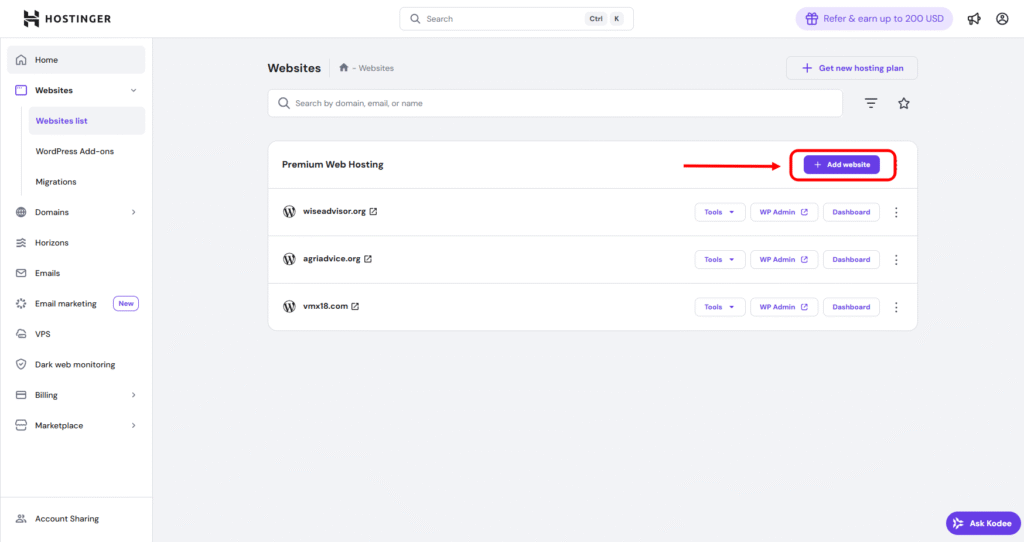The width and height of the screenshot is (1024, 542).
Task: Open more options for wiseadvisor.org
Action: click(896, 212)
